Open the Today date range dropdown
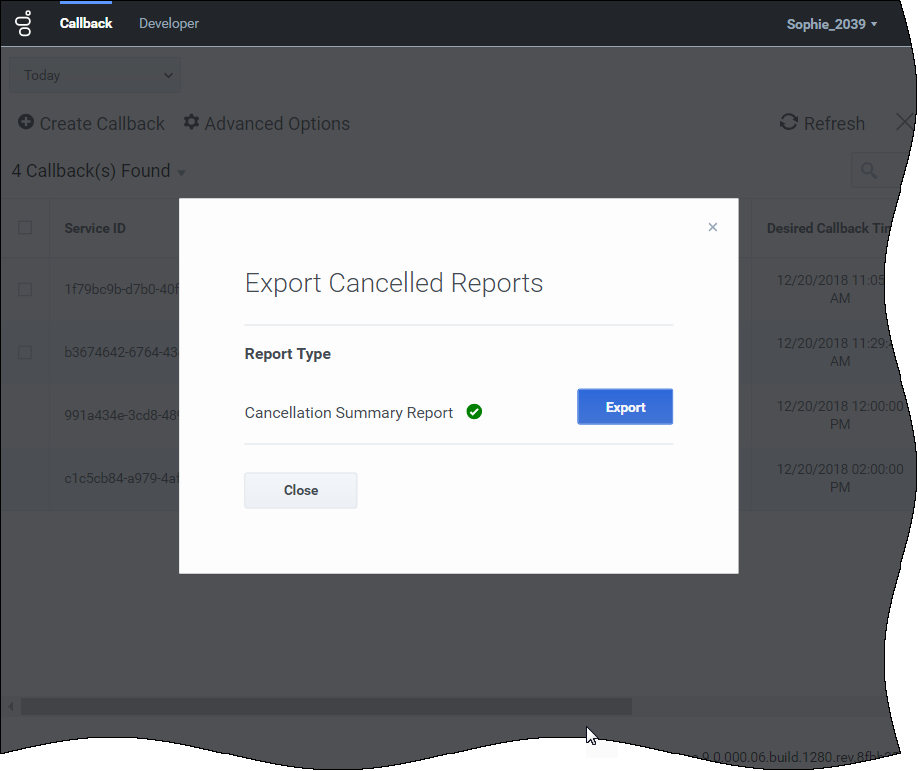 [95, 75]
